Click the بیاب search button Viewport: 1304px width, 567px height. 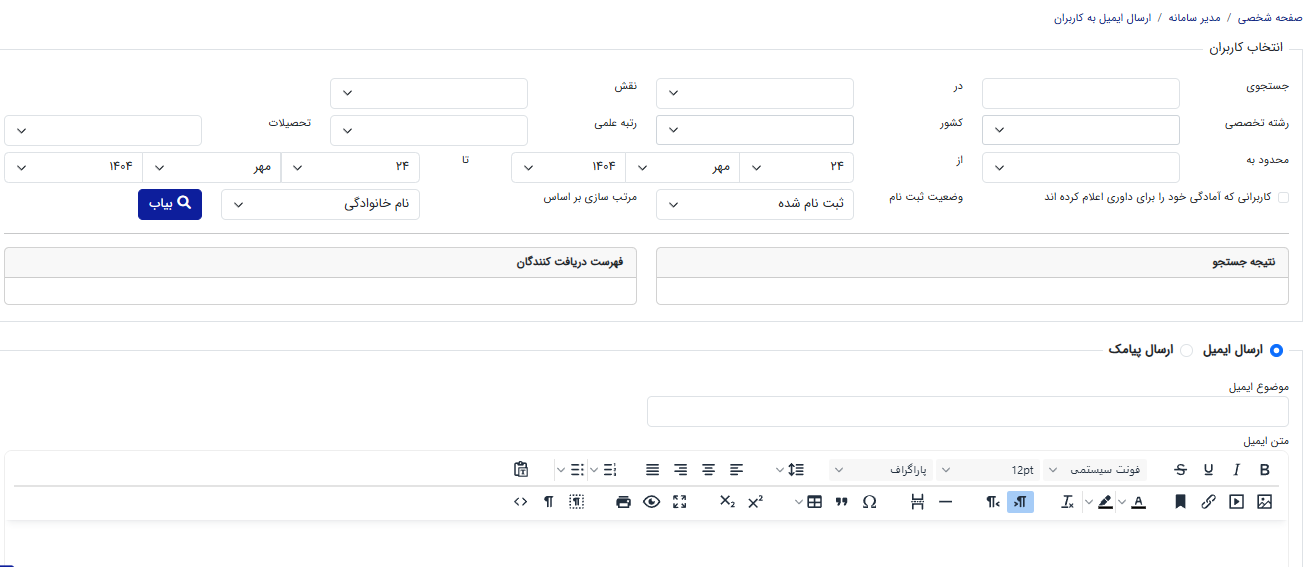pyautogui.click(x=170, y=204)
